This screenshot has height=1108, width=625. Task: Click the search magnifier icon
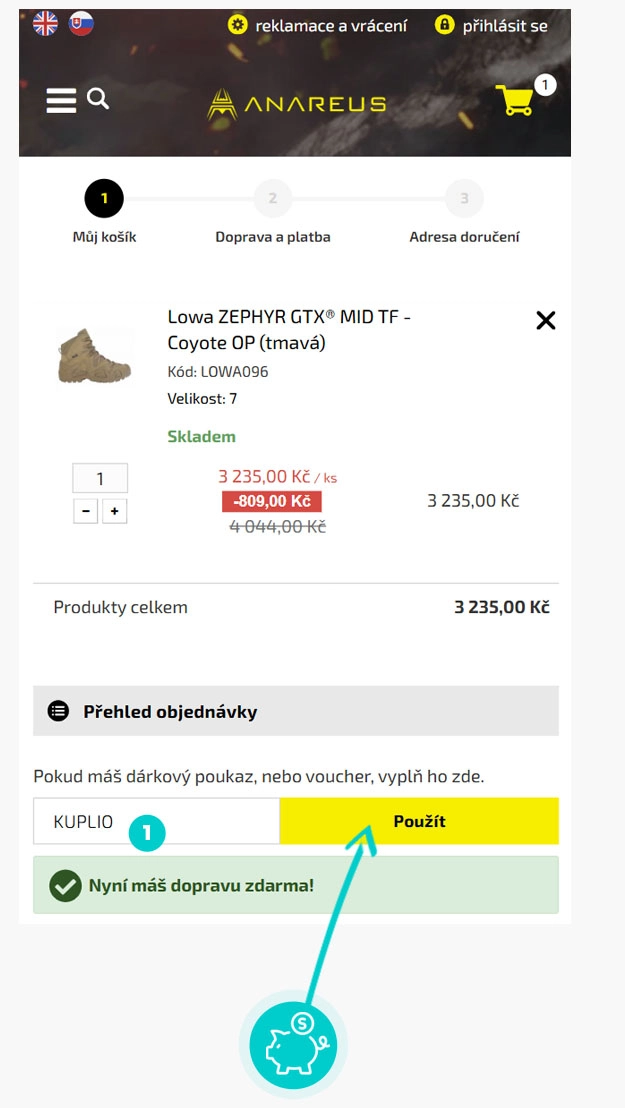(x=98, y=98)
